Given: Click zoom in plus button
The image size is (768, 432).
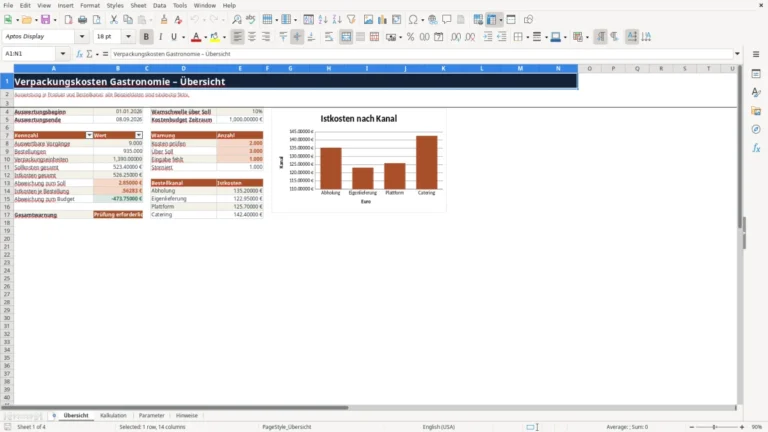Looking at the screenshot, I should (742, 427).
